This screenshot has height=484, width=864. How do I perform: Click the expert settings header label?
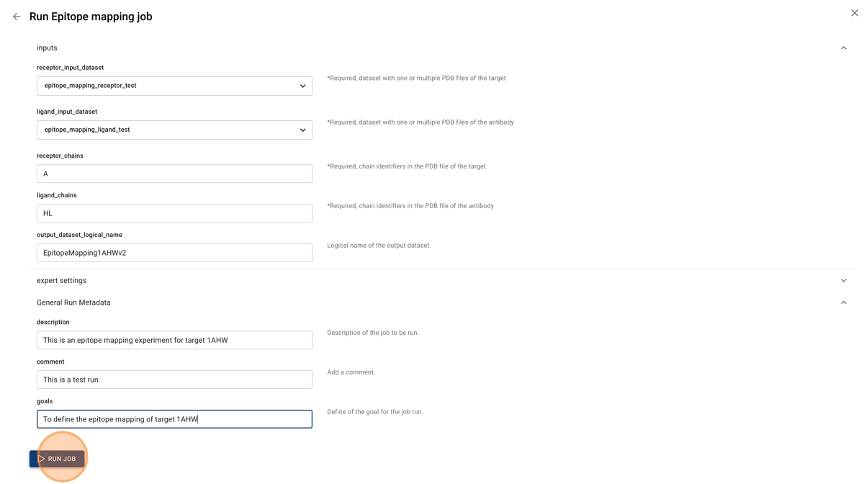tap(61, 281)
